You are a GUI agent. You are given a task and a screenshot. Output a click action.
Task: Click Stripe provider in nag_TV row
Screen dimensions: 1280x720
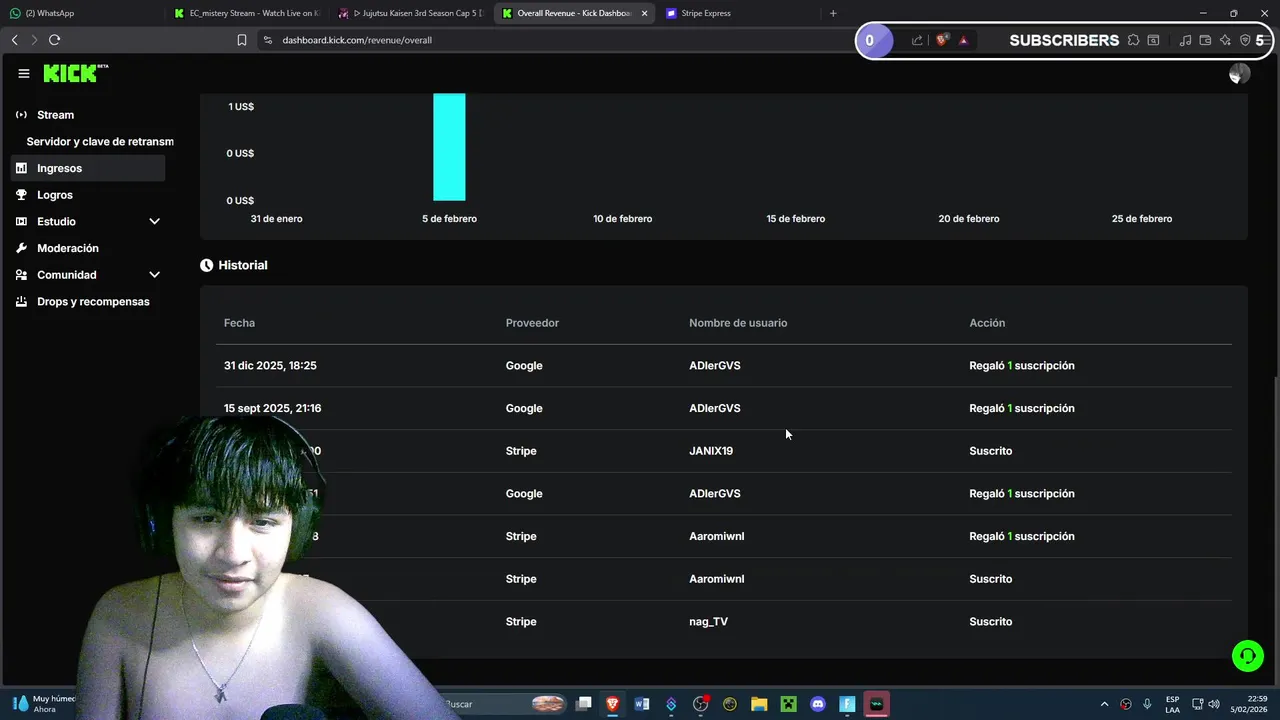(x=521, y=622)
